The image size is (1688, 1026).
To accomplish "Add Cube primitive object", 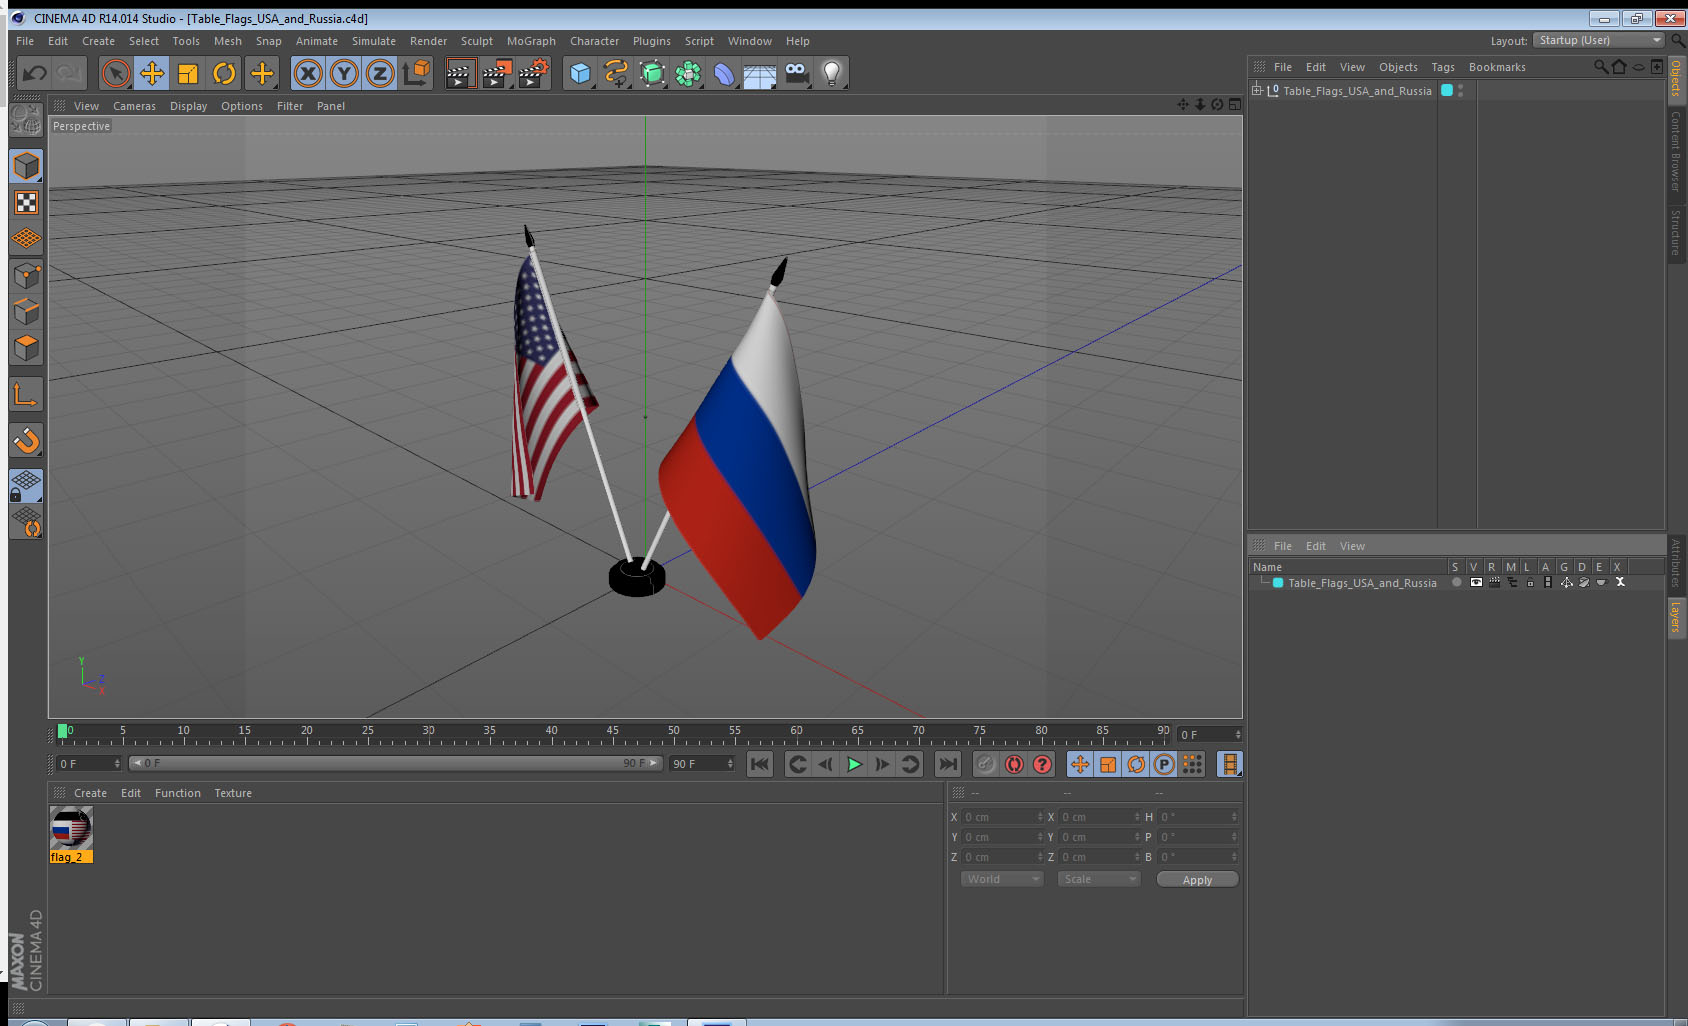I will (x=580, y=73).
